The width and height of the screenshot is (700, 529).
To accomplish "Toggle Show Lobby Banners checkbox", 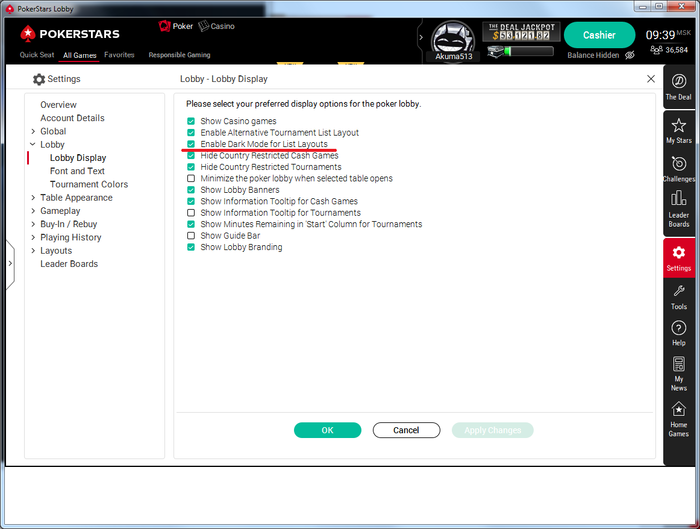I will click(191, 190).
